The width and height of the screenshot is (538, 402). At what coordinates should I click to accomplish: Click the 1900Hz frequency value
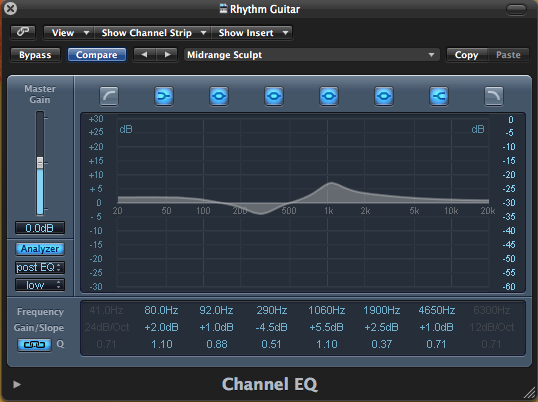(x=382, y=310)
